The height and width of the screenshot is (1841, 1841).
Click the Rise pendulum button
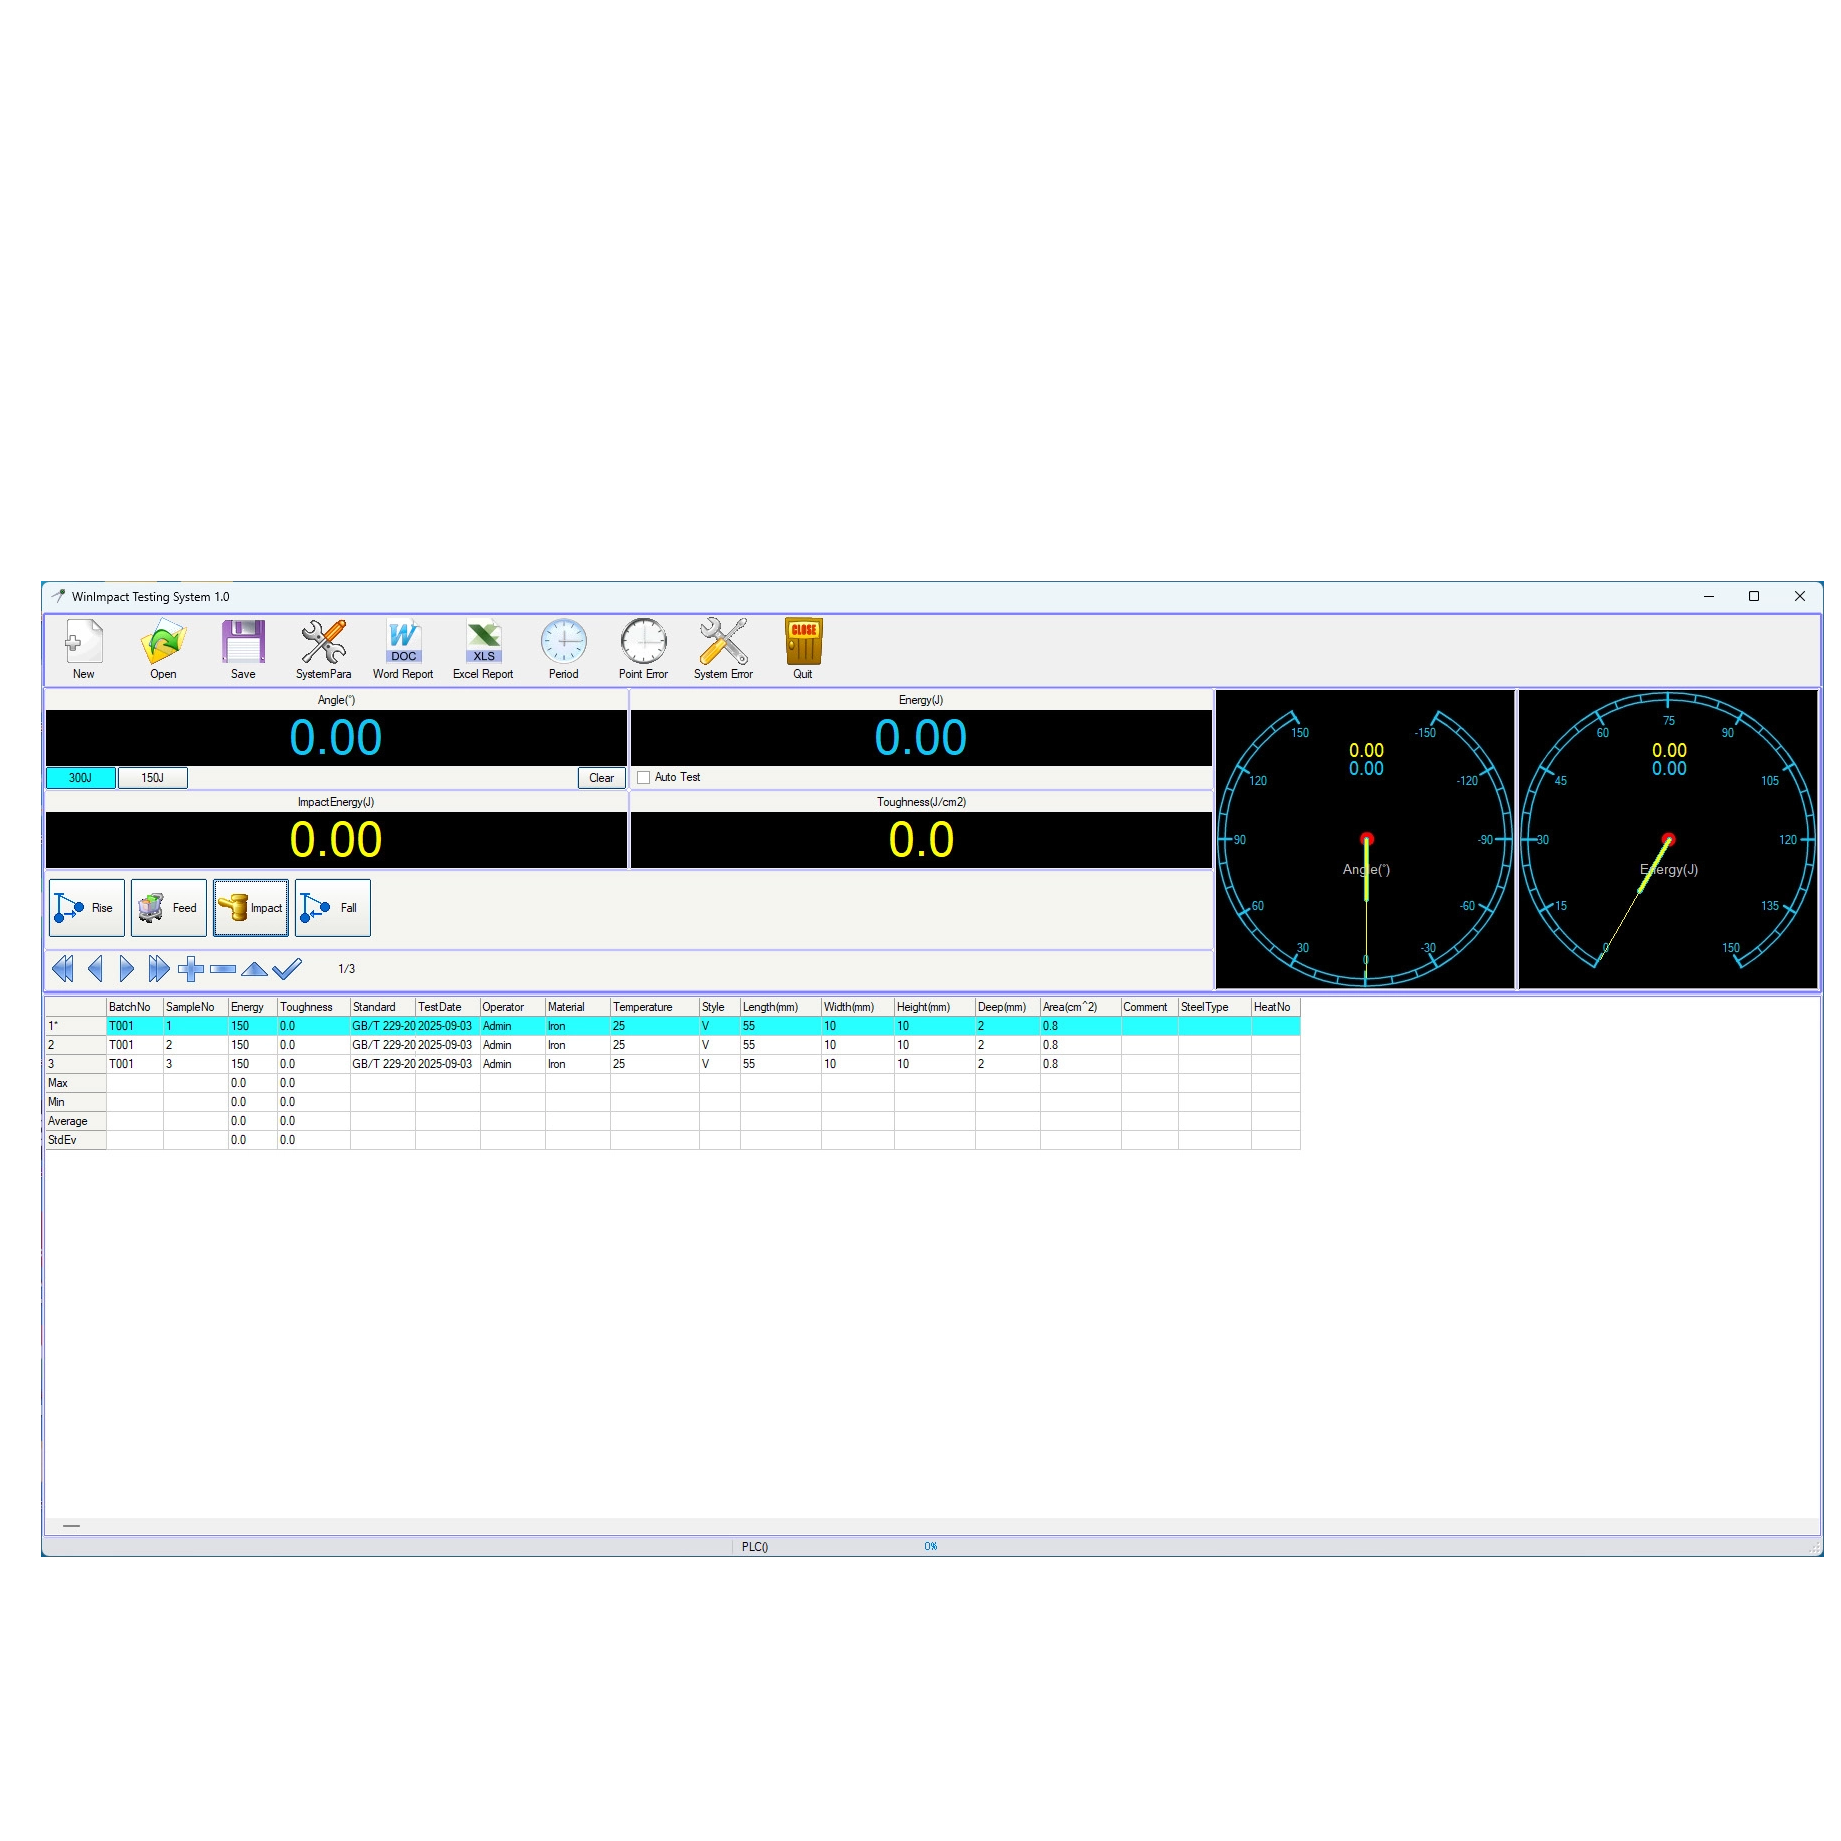pos(87,908)
